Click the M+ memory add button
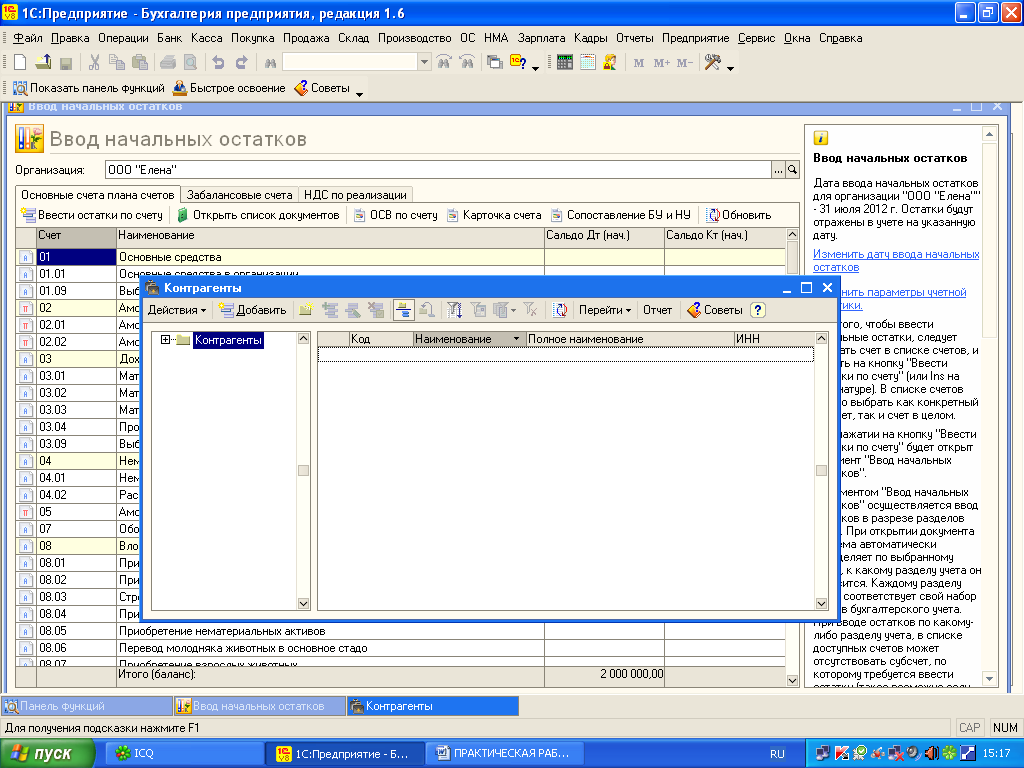 tap(662, 63)
